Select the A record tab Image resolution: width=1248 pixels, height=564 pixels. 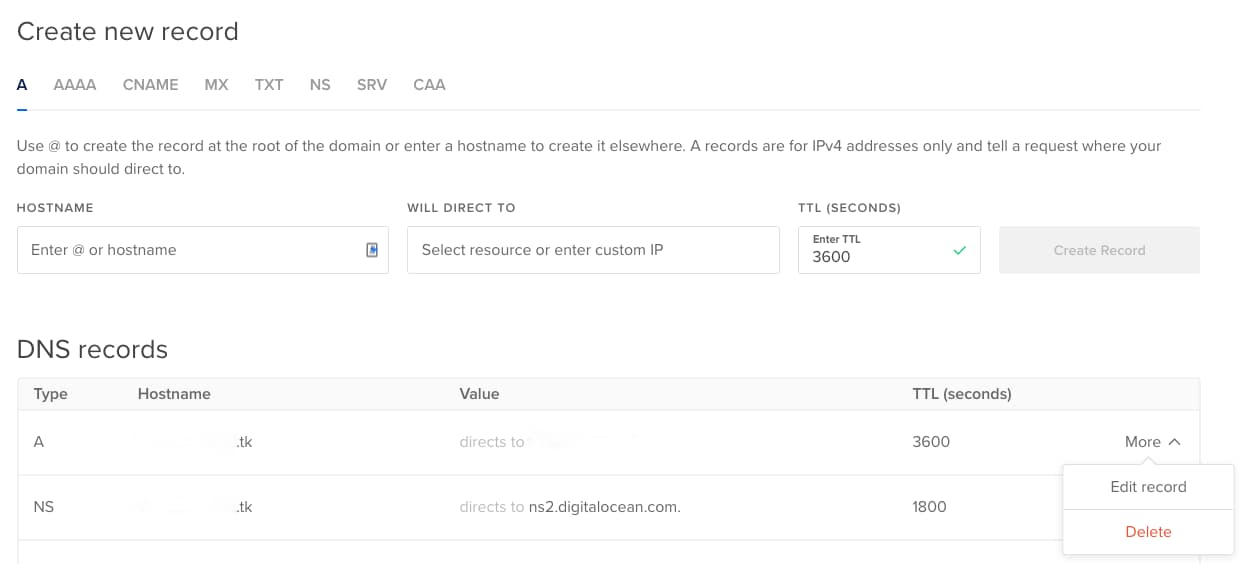pos(22,85)
